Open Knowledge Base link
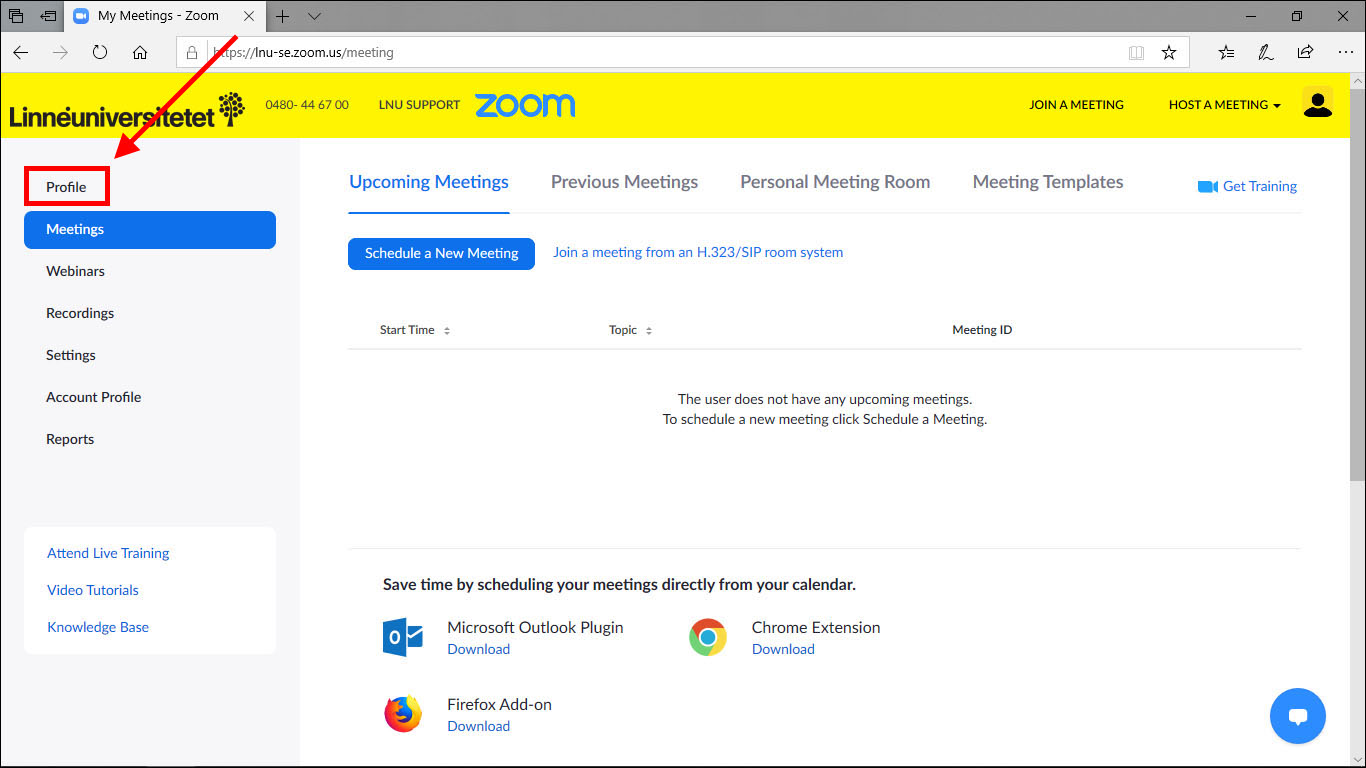Image resolution: width=1366 pixels, height=768 pixels. point(98,627)
